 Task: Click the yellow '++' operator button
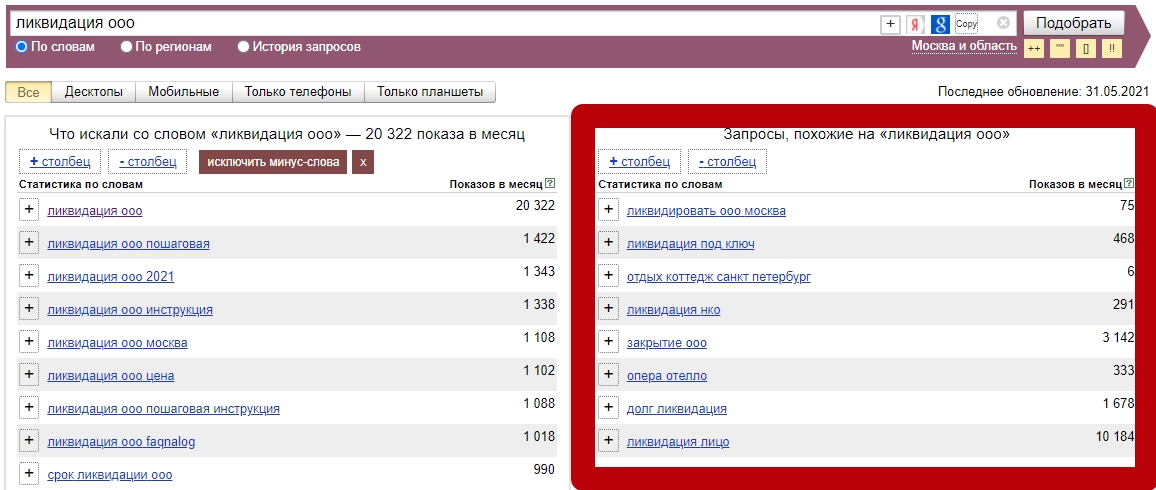[x=1034, y=48]
